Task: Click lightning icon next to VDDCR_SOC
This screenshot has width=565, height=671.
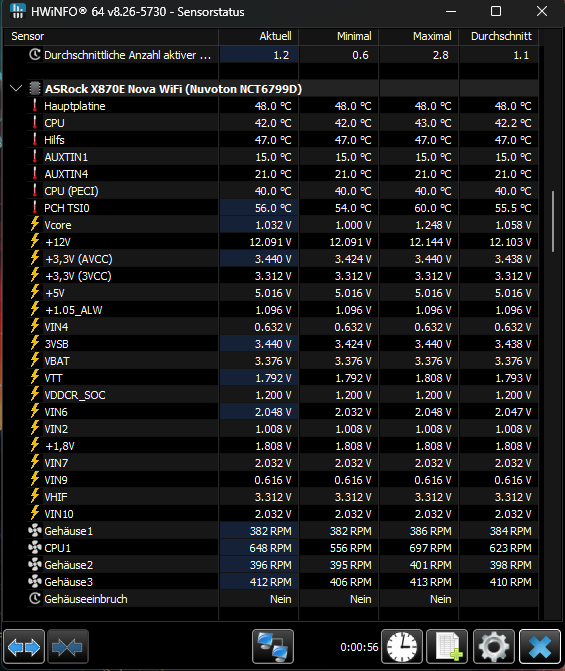Action: click(x=35, y=394)
